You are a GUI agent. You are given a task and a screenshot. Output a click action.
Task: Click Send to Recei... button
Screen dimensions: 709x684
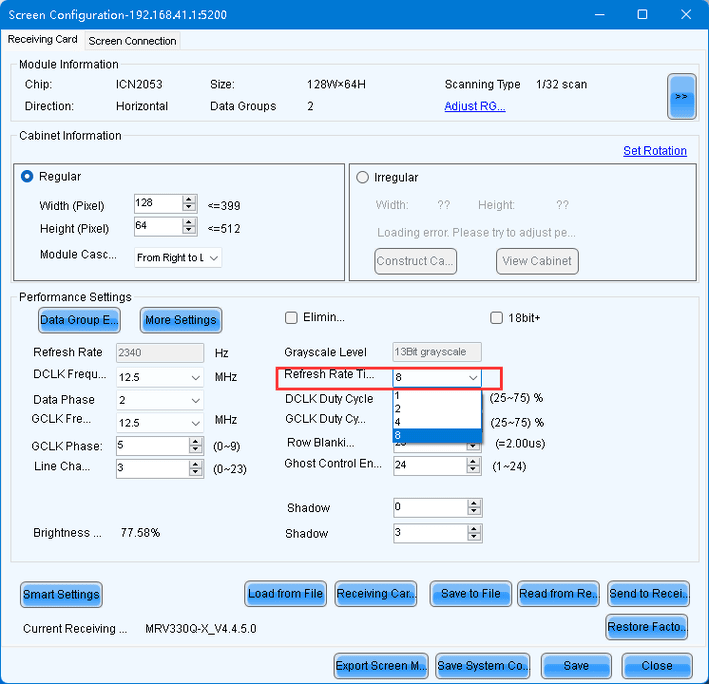648,594
